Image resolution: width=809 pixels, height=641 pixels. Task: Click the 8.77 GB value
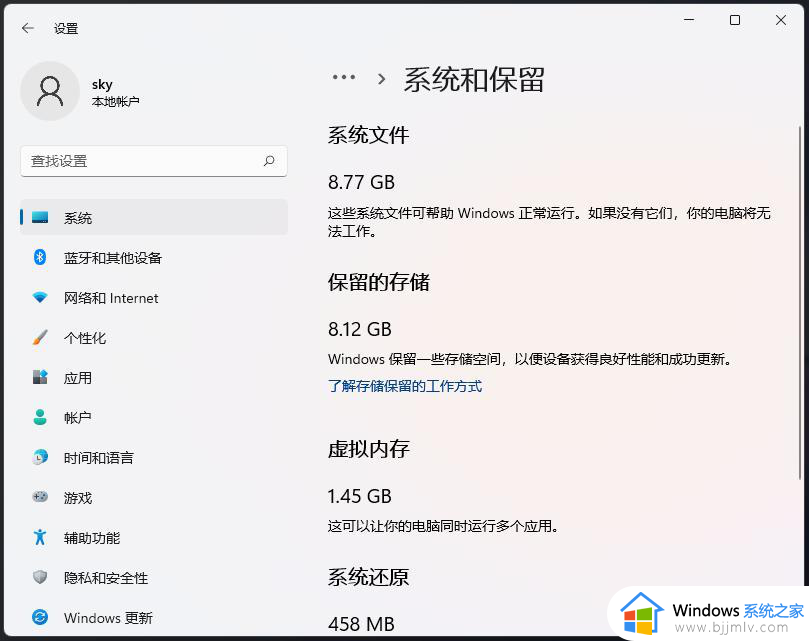(361, 182)
